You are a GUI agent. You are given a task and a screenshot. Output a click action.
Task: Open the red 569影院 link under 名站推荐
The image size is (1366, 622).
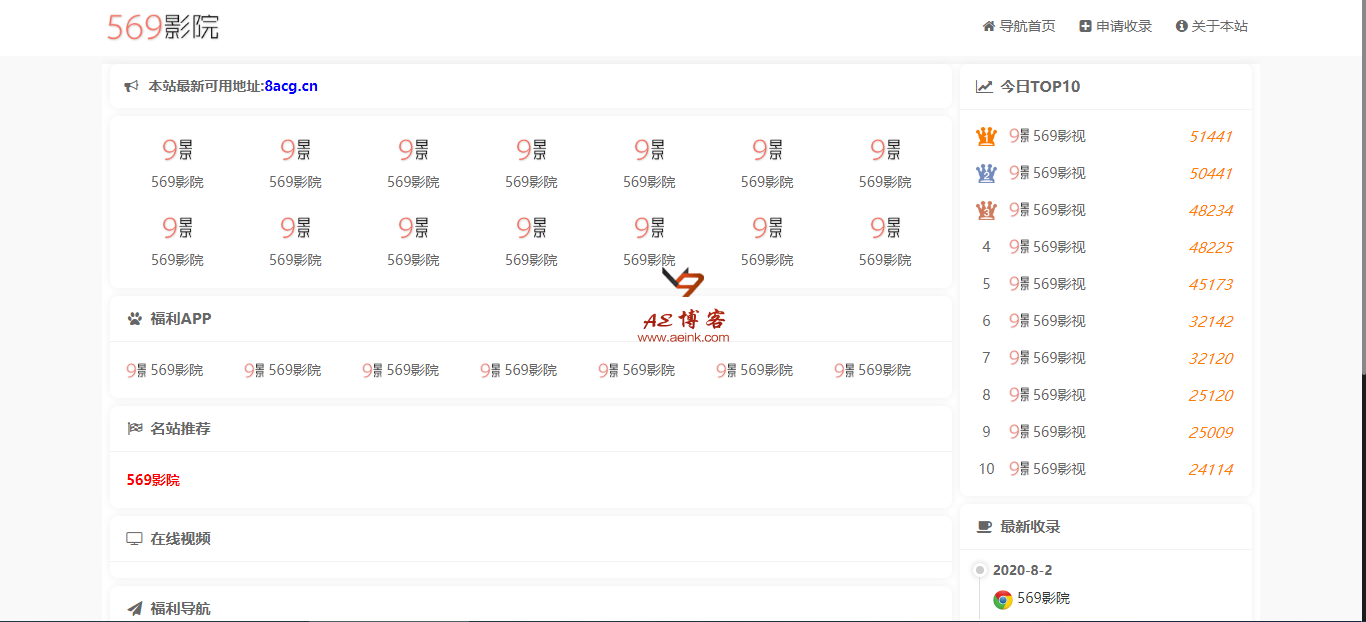[153, 480]
